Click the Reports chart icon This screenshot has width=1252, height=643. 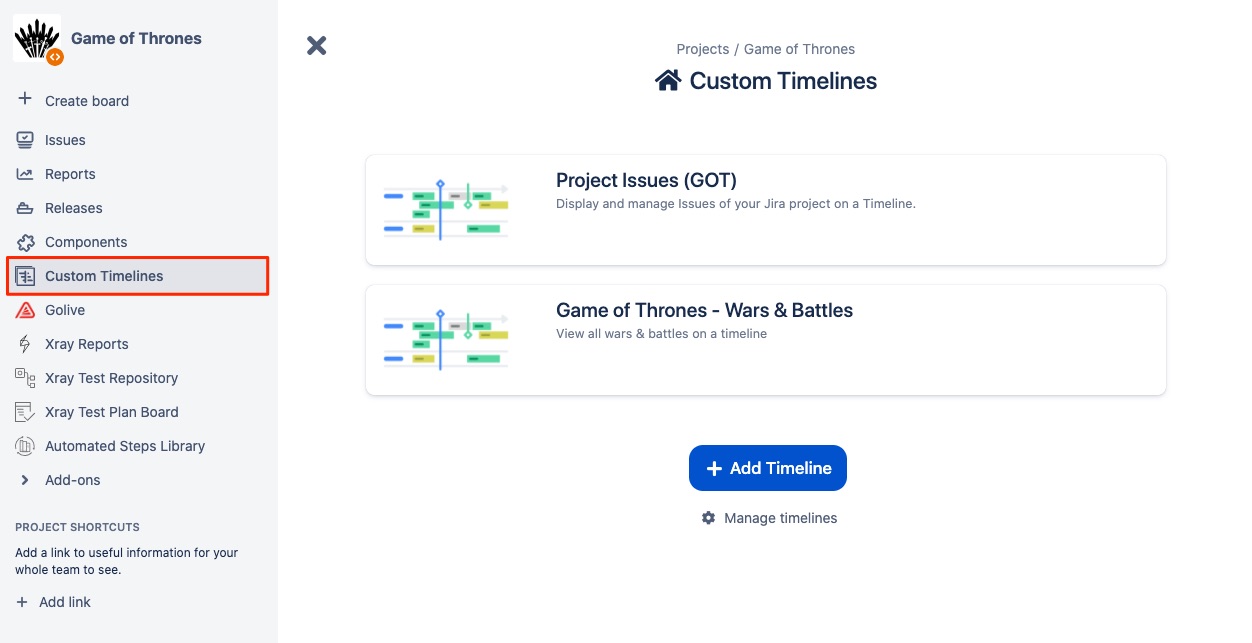click(26, 174)
